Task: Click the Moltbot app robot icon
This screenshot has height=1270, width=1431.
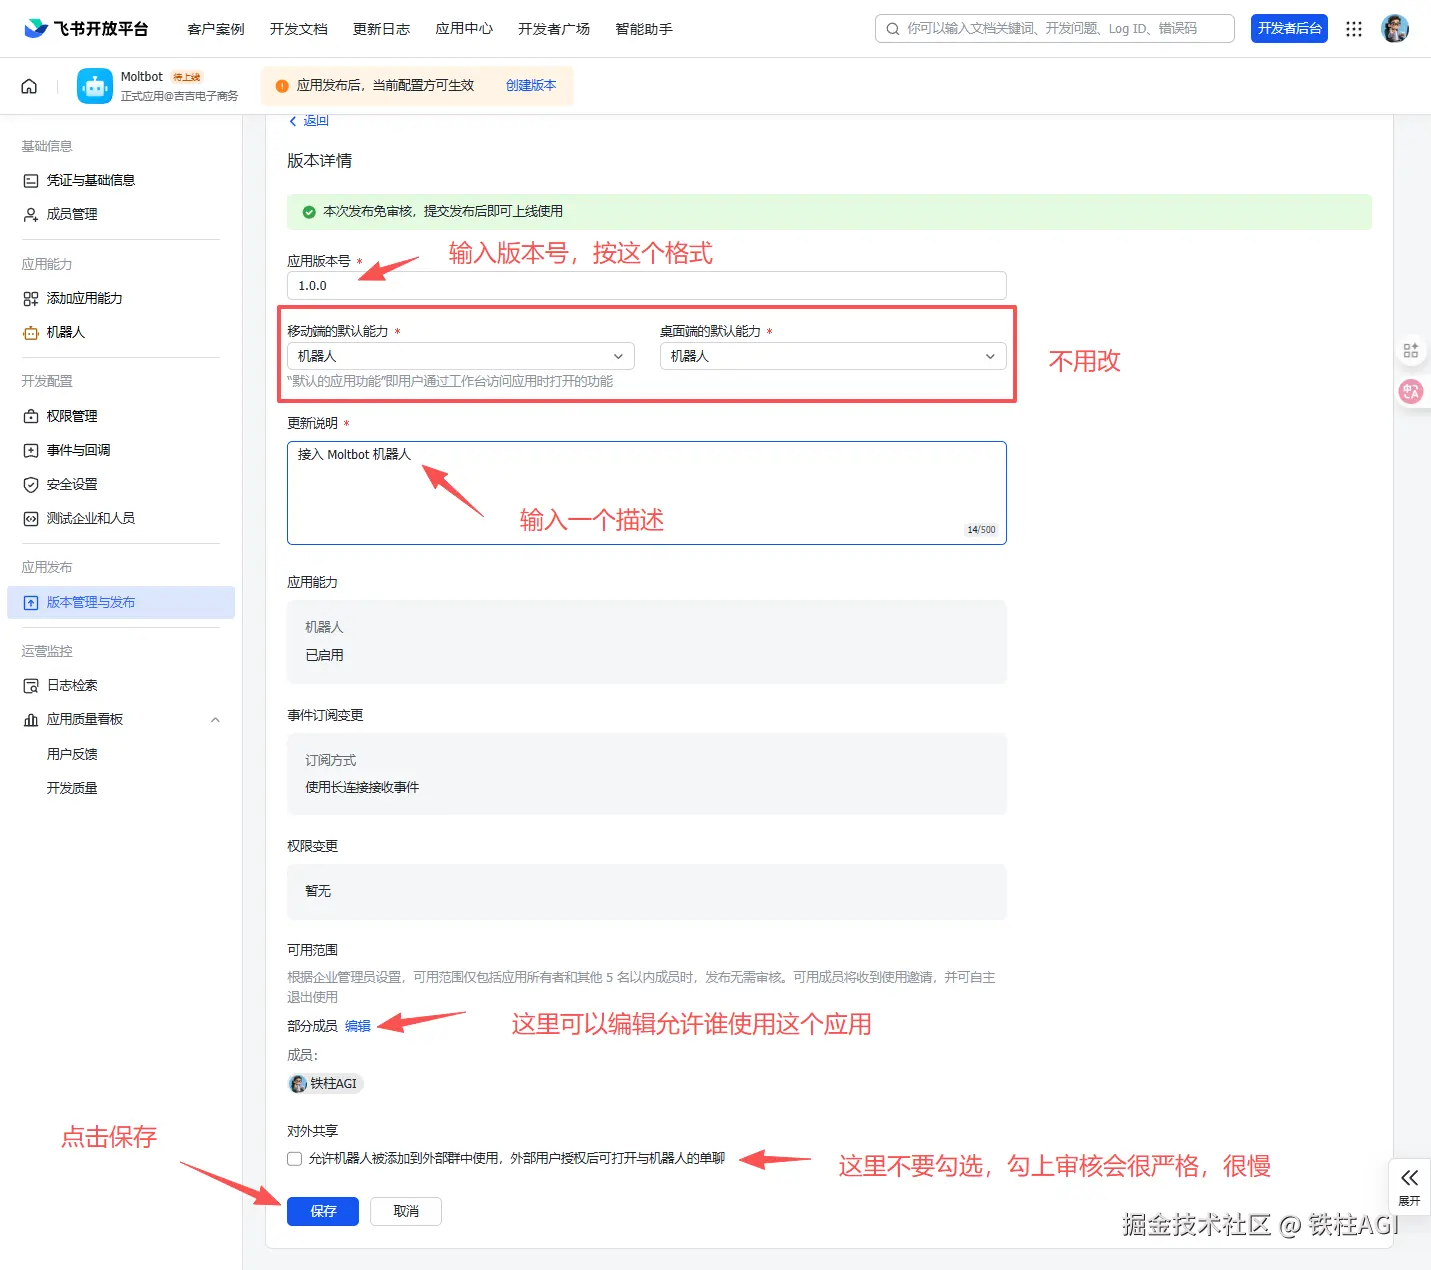Action: pyautogui.click(x=95, y=86)
